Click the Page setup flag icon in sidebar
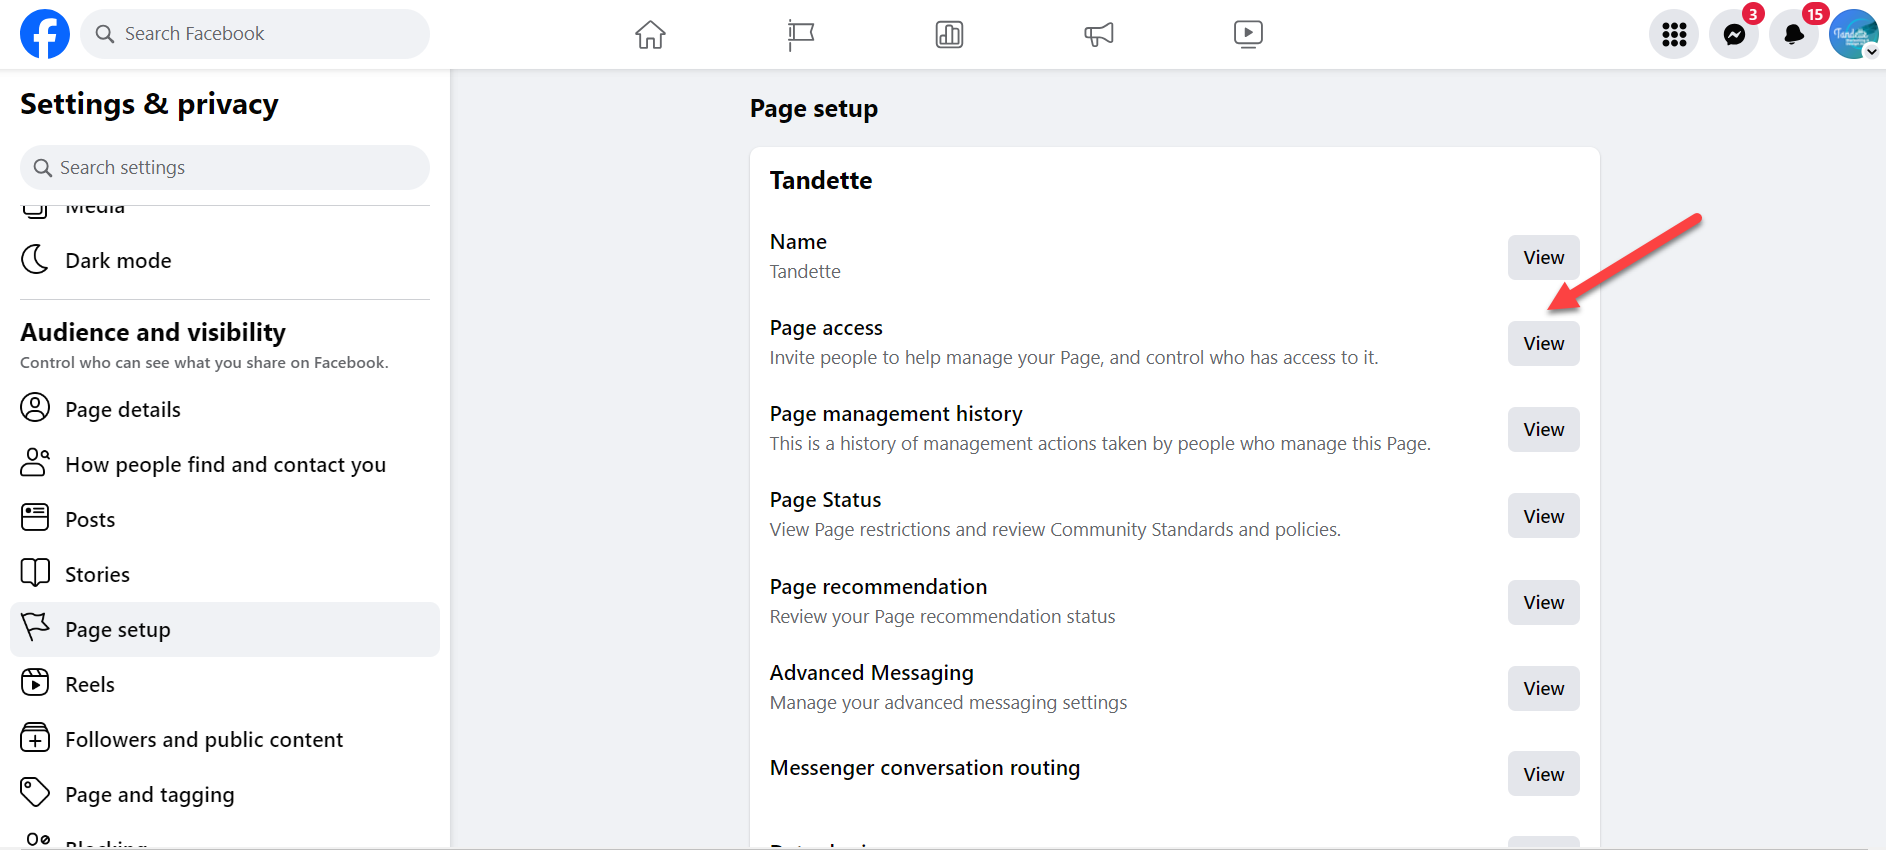The image size is (1886, 850). click(35, 627)
